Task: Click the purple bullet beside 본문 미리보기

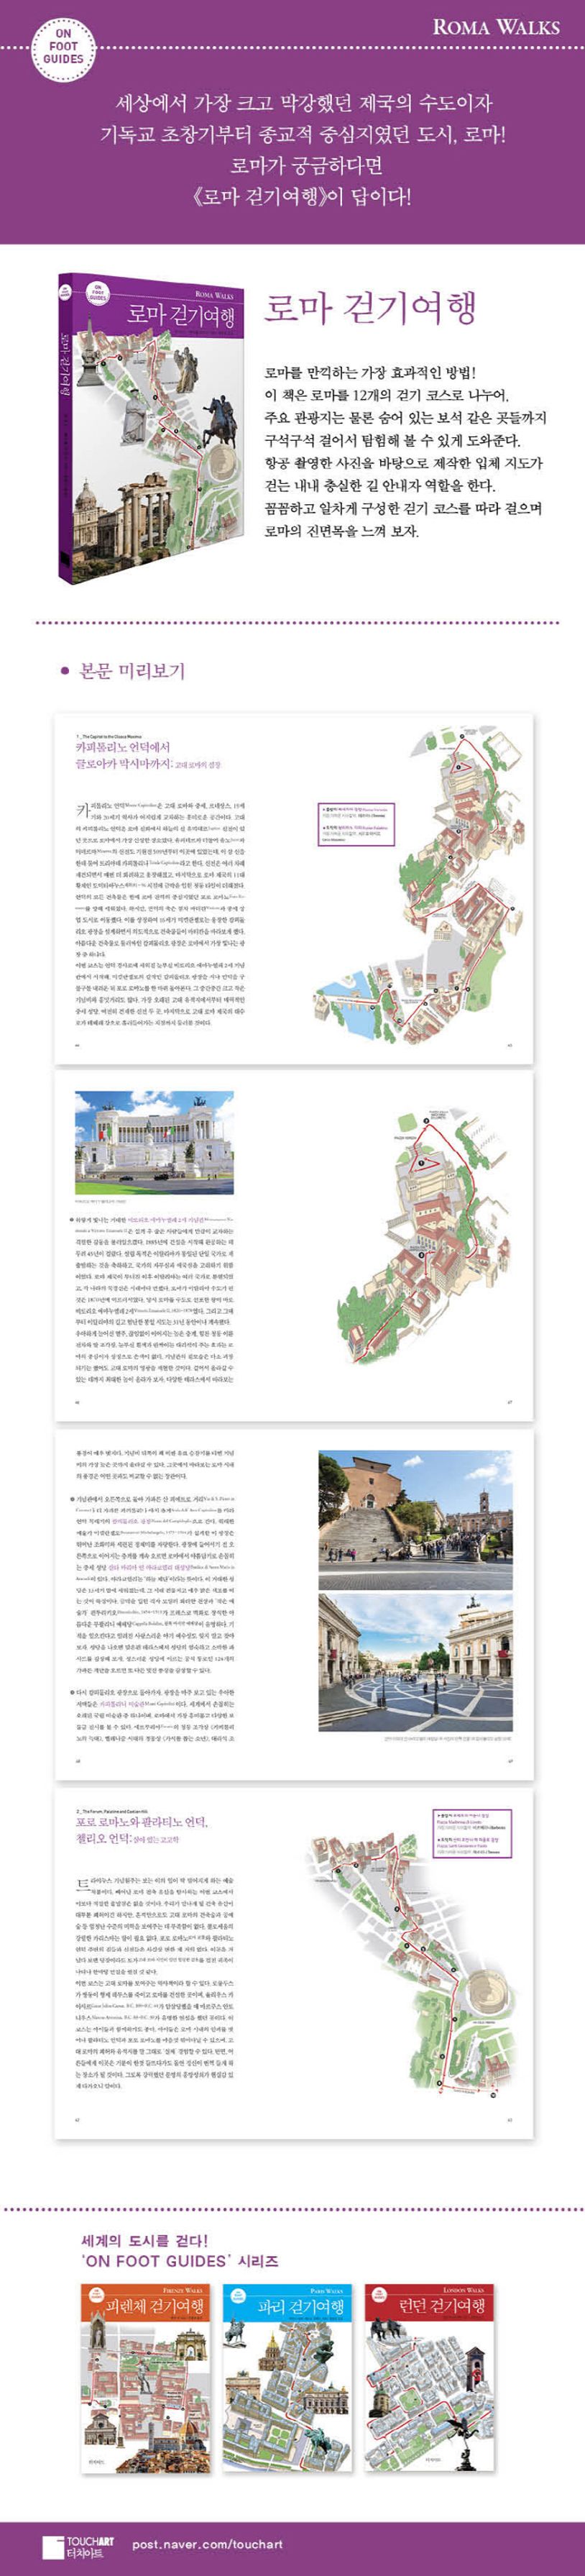Action: [x=65, y=671]
